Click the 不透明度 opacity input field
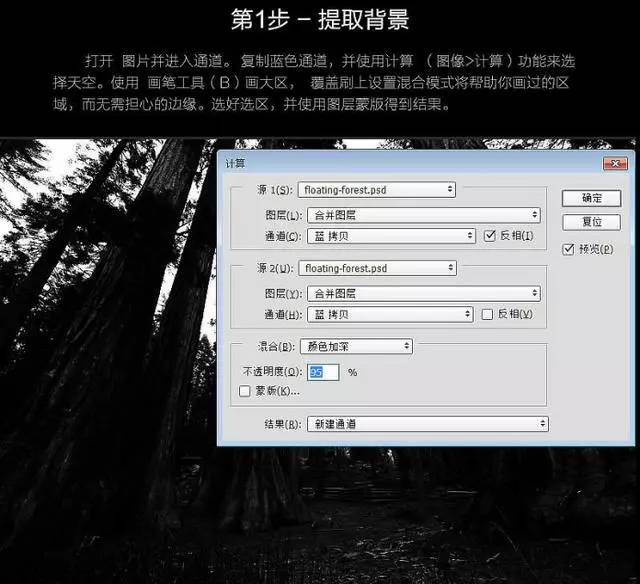Viewport: 640px width, 584px height. tap(323, 372)
